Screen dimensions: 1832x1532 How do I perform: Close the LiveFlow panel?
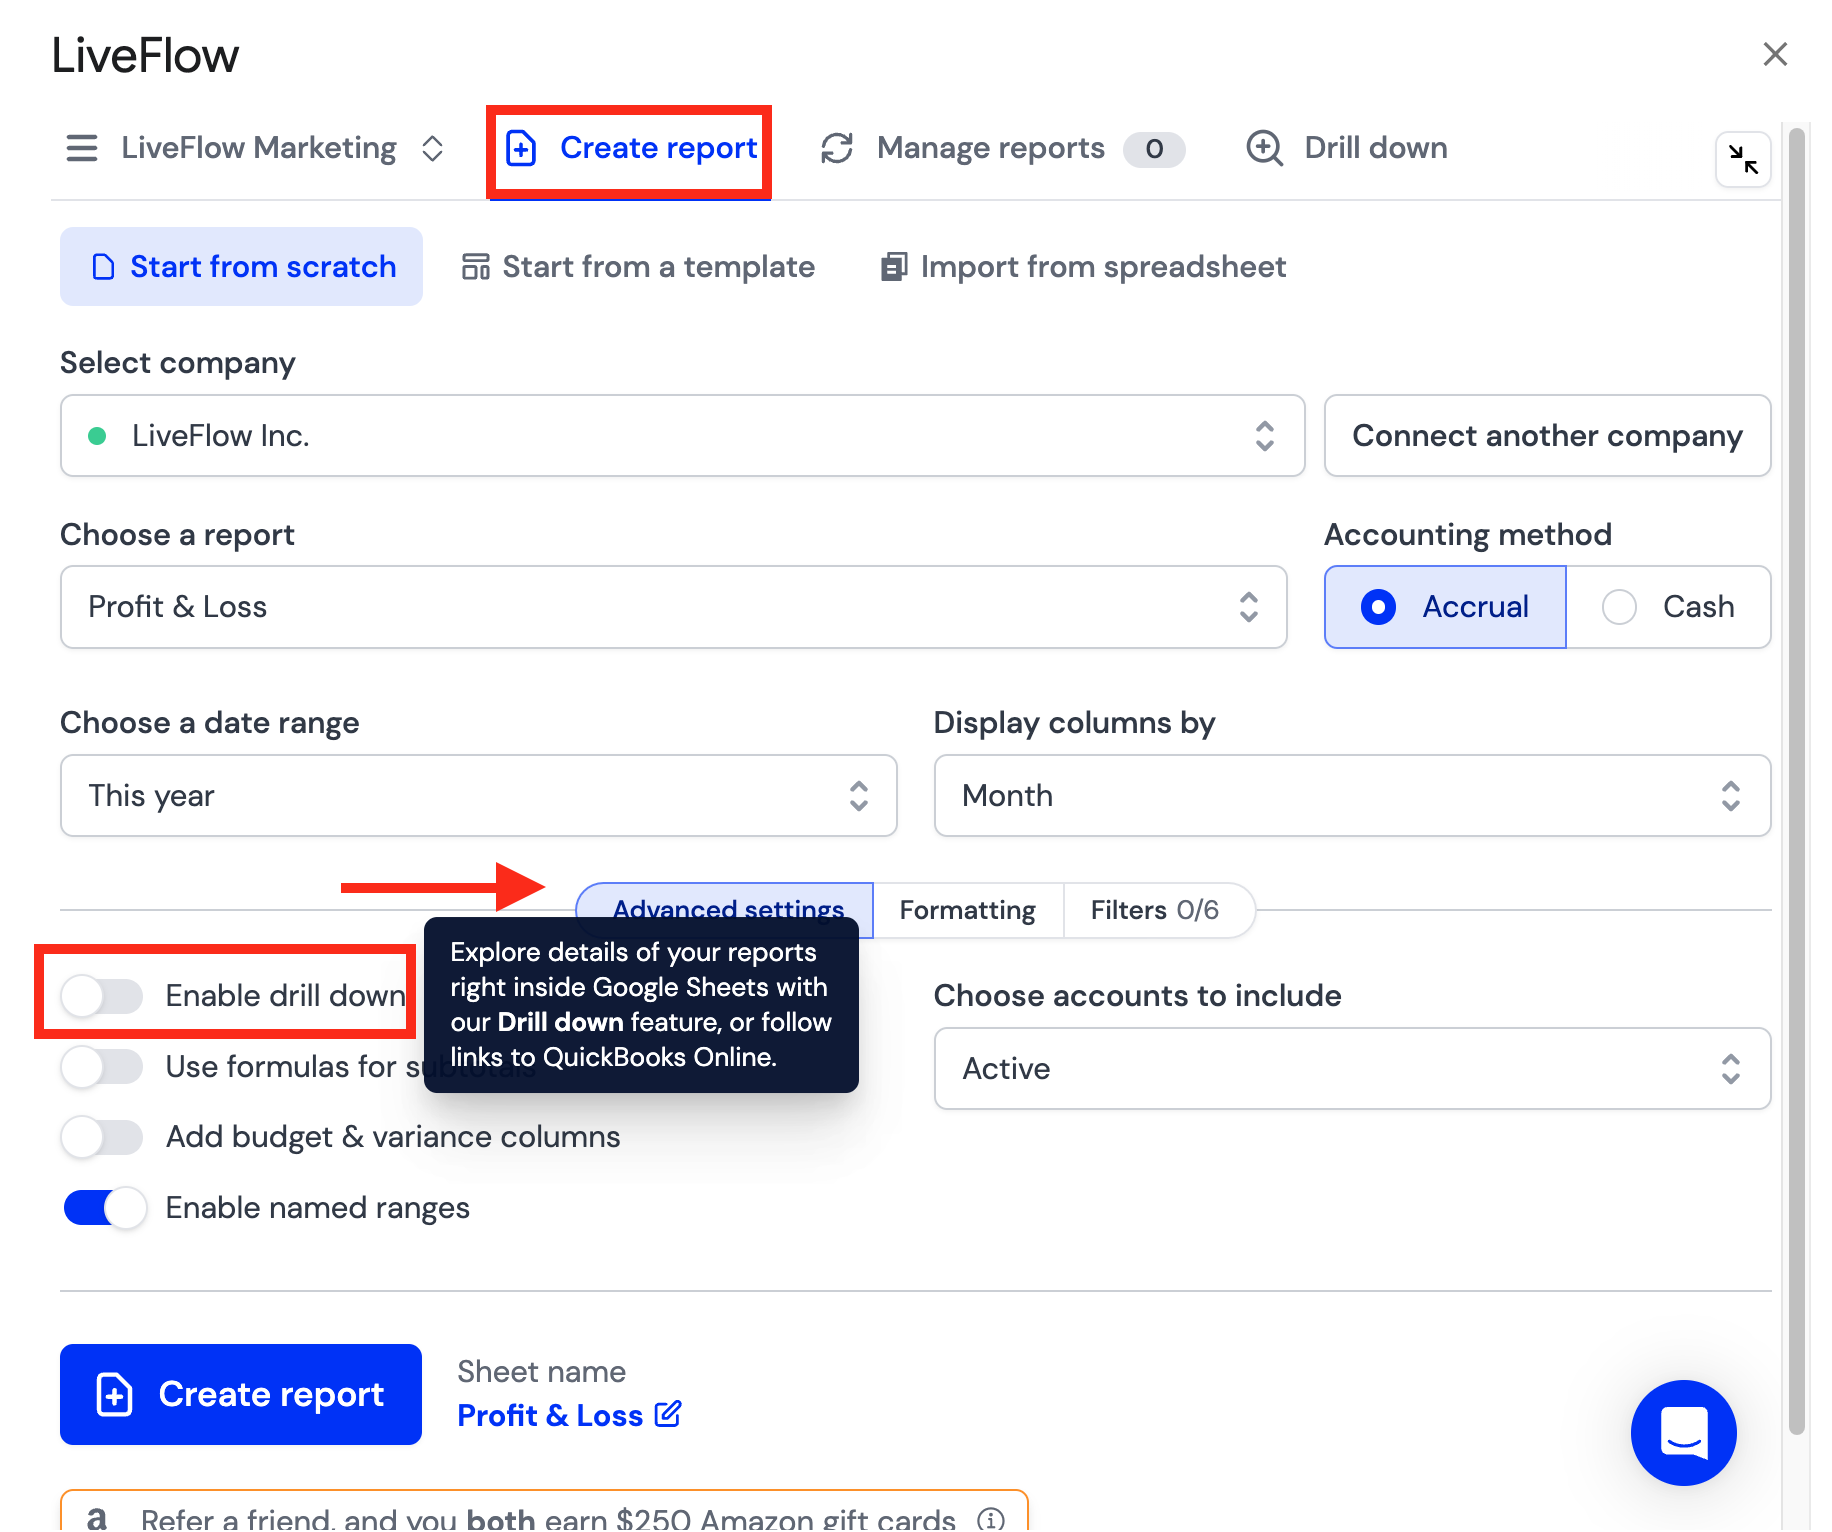click(1775, 54)
